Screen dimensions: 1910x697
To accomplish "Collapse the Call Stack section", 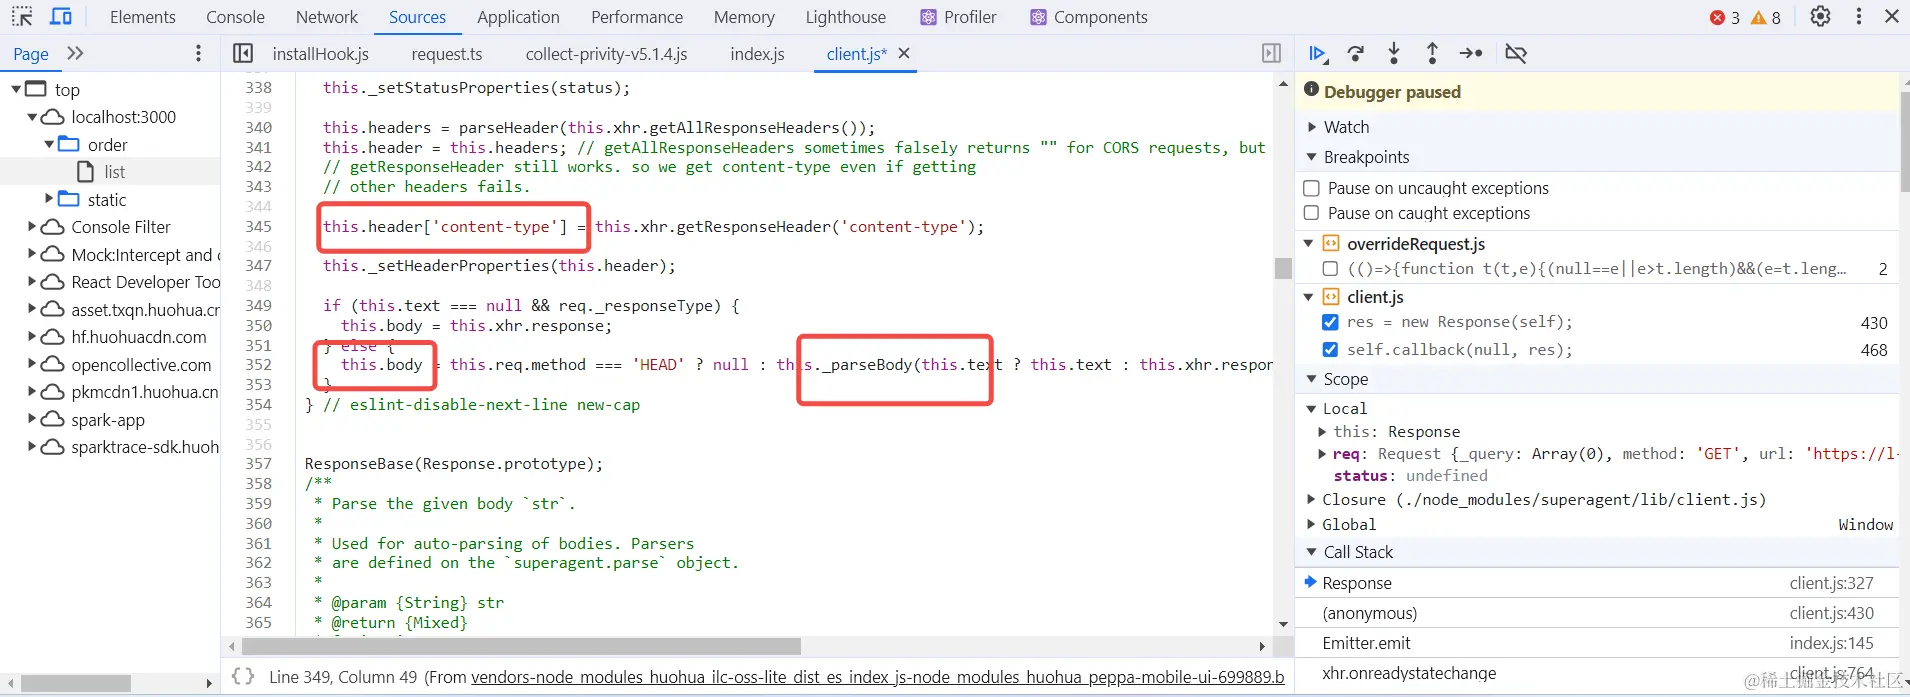I will coord(1312,552).
